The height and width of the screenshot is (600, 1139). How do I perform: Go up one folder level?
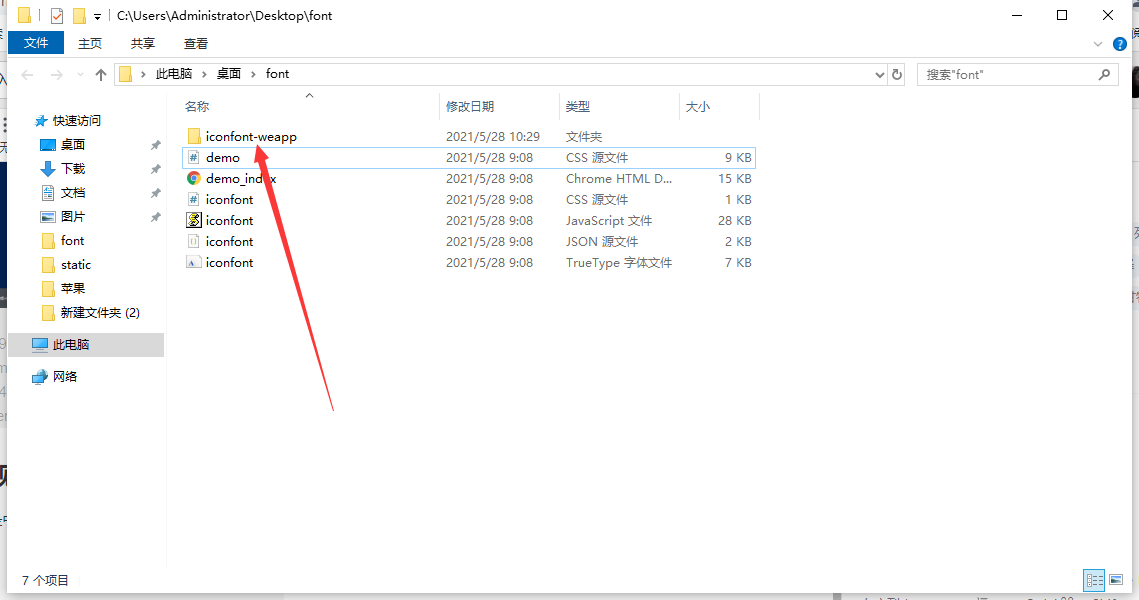pos(100,74)
